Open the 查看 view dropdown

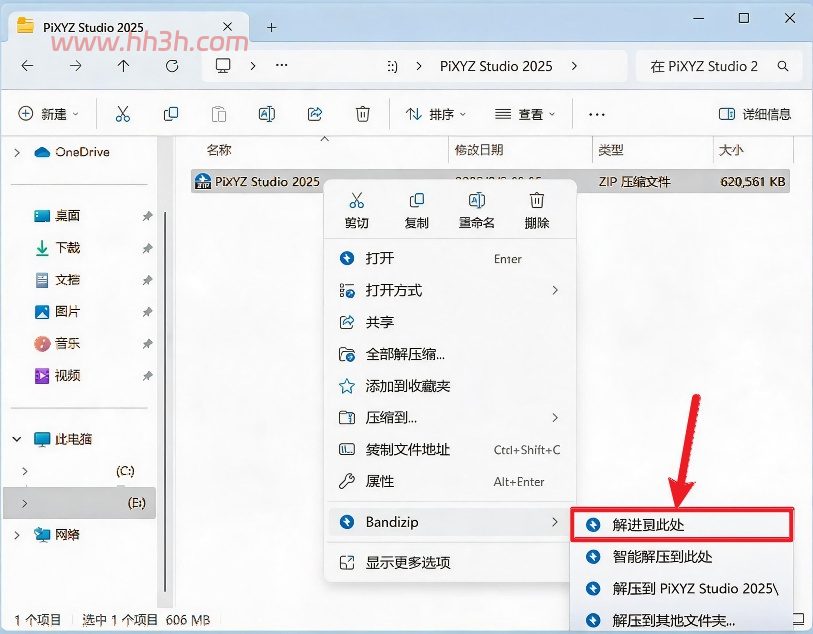(524, 114)
